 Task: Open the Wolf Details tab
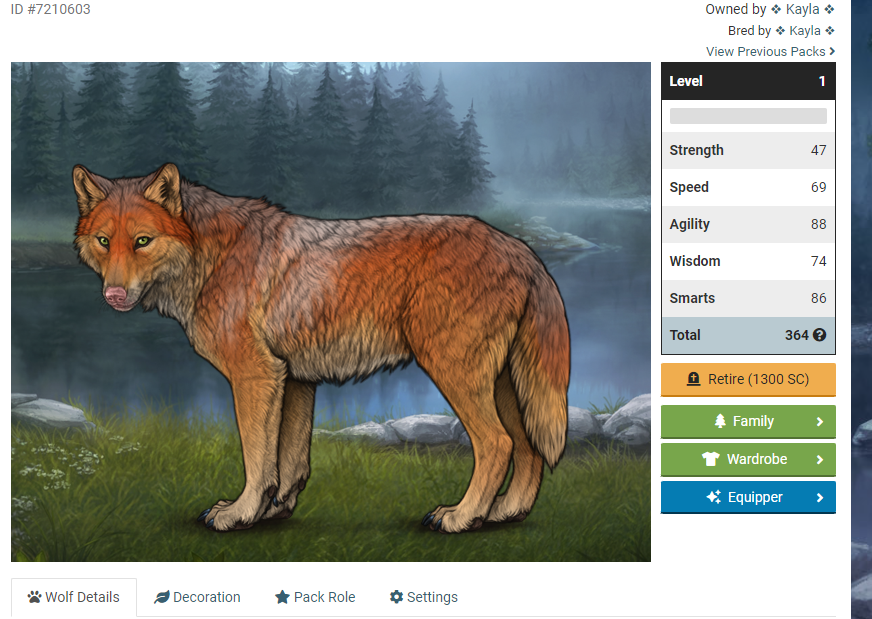pos(73,597)
